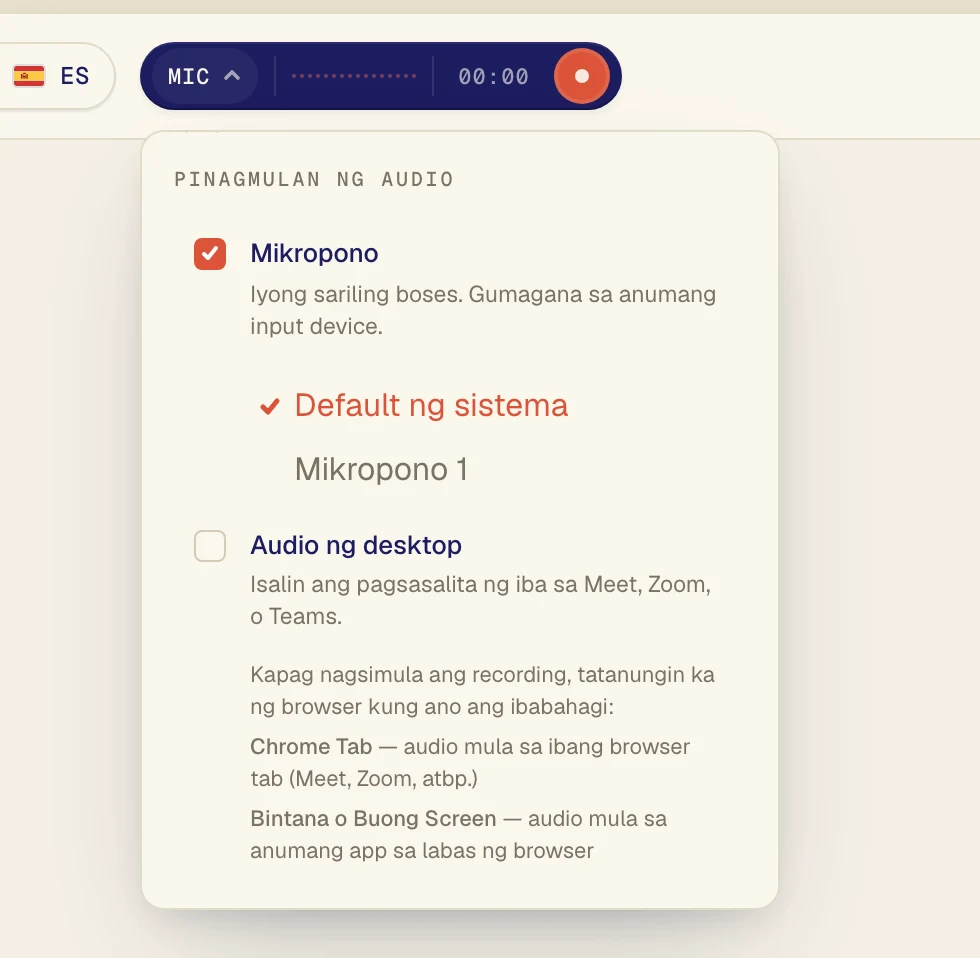Image resolution: width=980 pixels, height=958 pixels.
Task: Click the Spanish flag icon
Action: coord(29,76)
